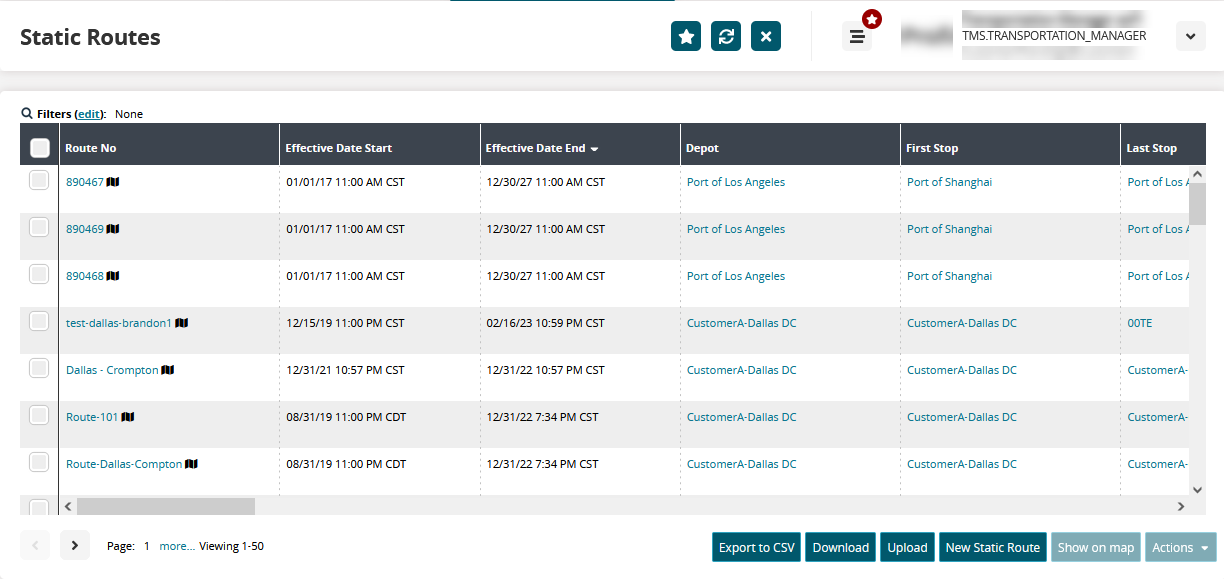The image size is (1224, 579).
Task: Select the Route-101 row checkbox
Action: coord(39,415)
